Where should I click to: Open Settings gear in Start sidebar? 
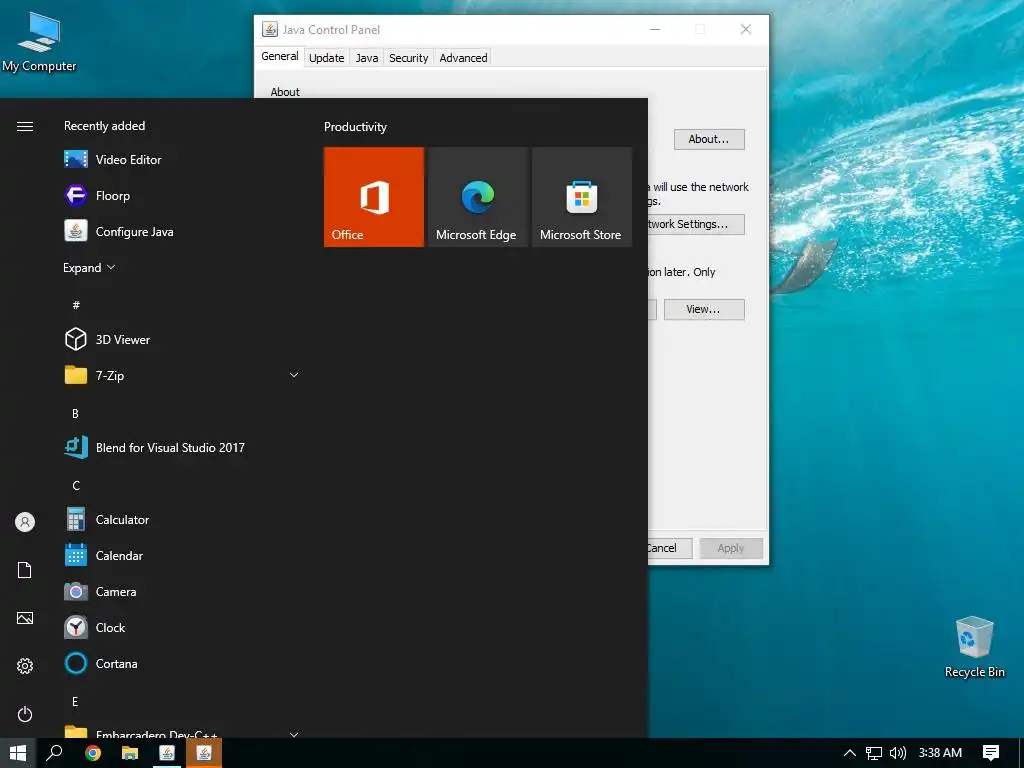(25, 666)
